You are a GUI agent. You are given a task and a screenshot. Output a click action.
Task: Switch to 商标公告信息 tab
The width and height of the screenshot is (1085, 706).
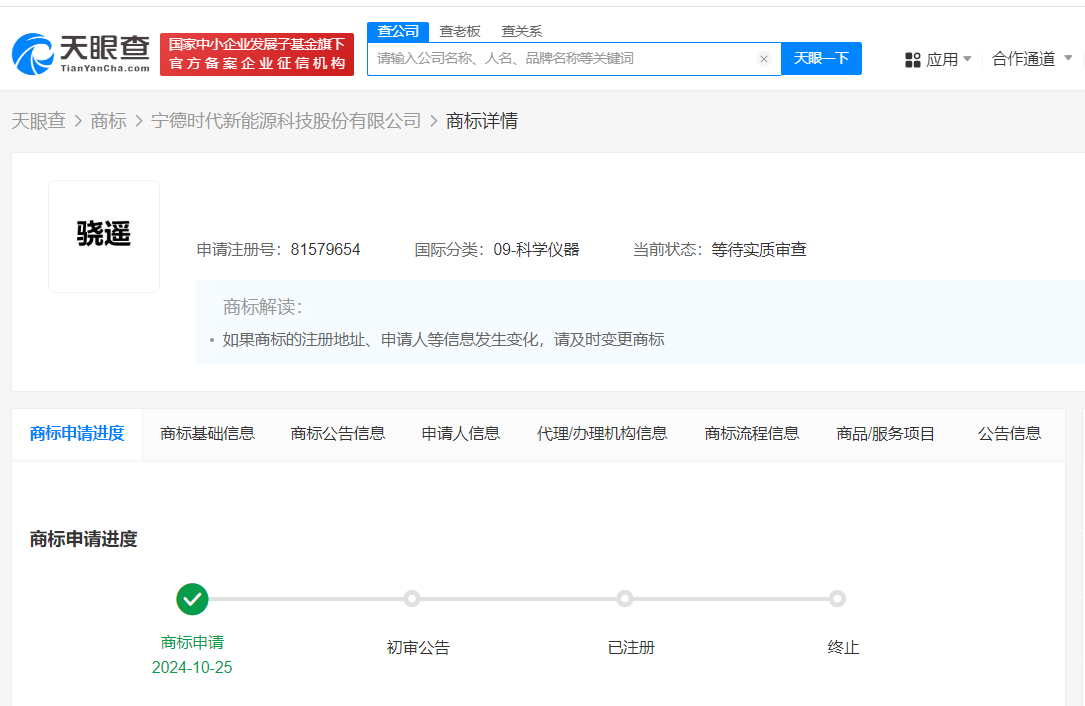[x=338, y=434]
